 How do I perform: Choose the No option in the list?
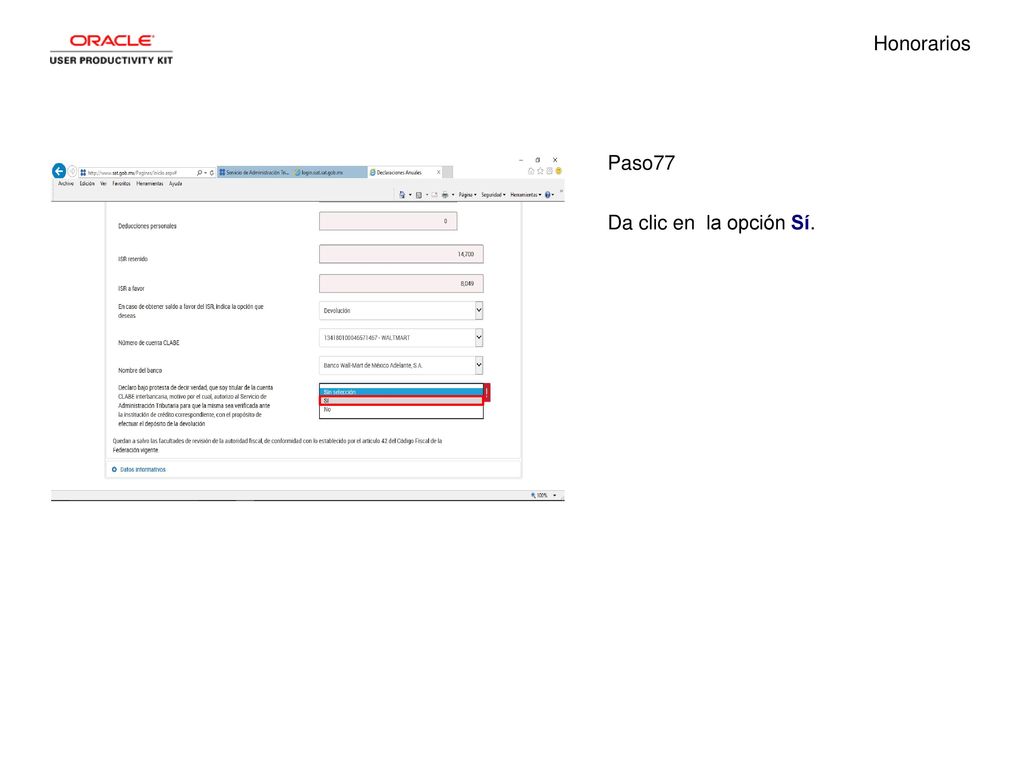pos(401,409)
